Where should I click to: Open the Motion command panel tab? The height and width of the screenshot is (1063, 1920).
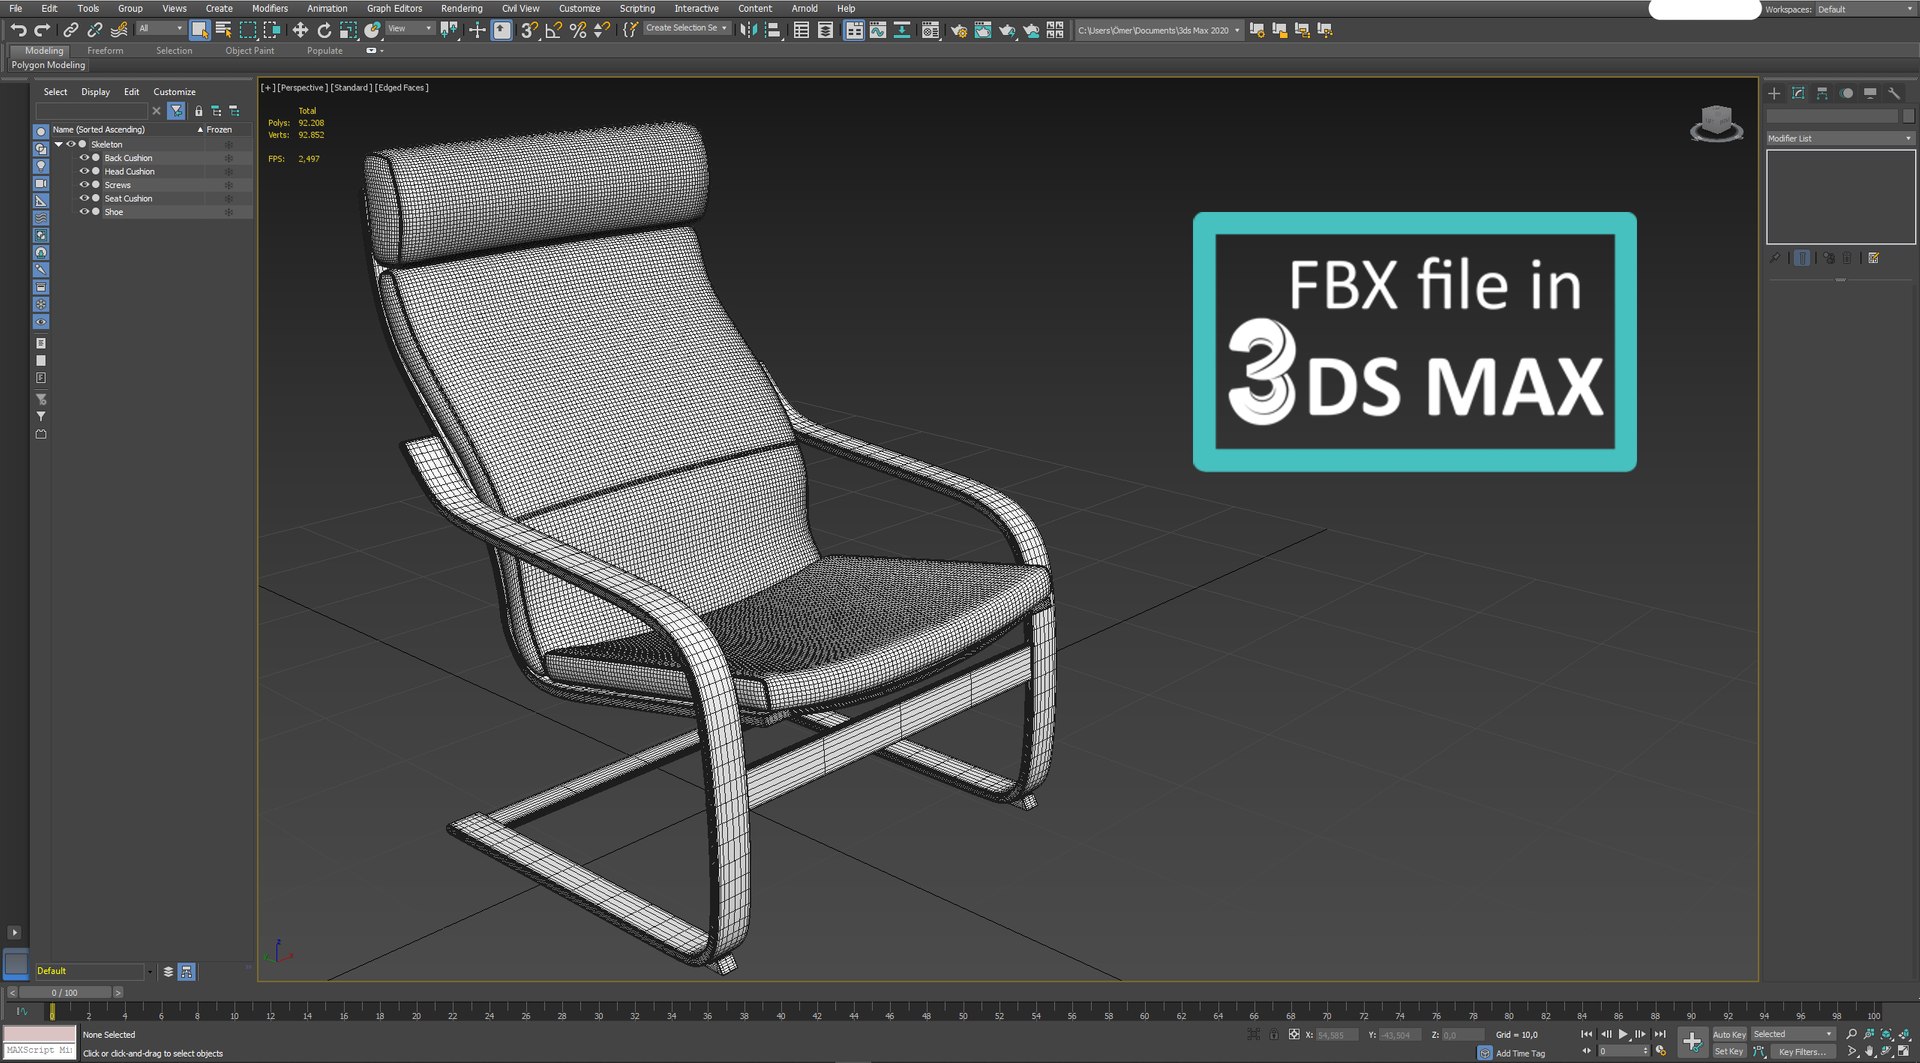[x=1846, y=93]
